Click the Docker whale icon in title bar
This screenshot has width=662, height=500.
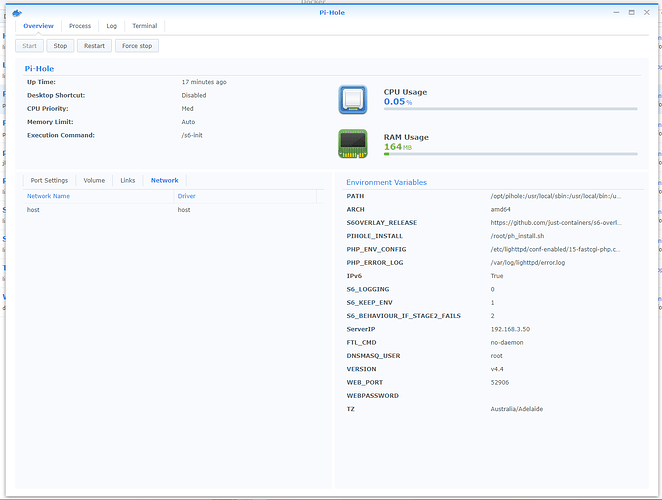coord(17,12)
